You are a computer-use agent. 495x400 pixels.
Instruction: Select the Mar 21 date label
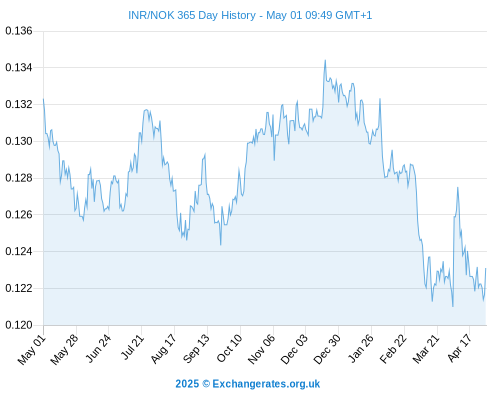point(426,349)
